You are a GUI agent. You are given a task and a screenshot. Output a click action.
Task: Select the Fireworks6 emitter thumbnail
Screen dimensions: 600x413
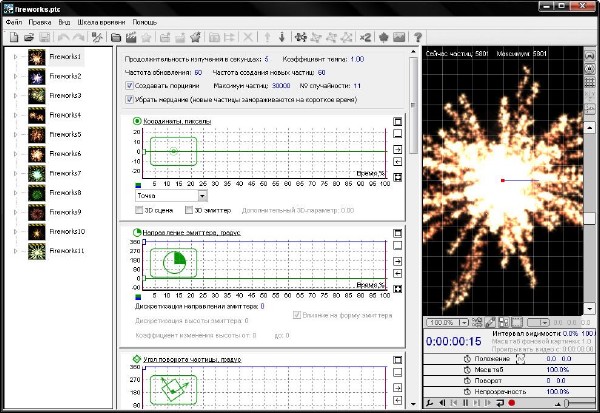(x=38, y=154)
